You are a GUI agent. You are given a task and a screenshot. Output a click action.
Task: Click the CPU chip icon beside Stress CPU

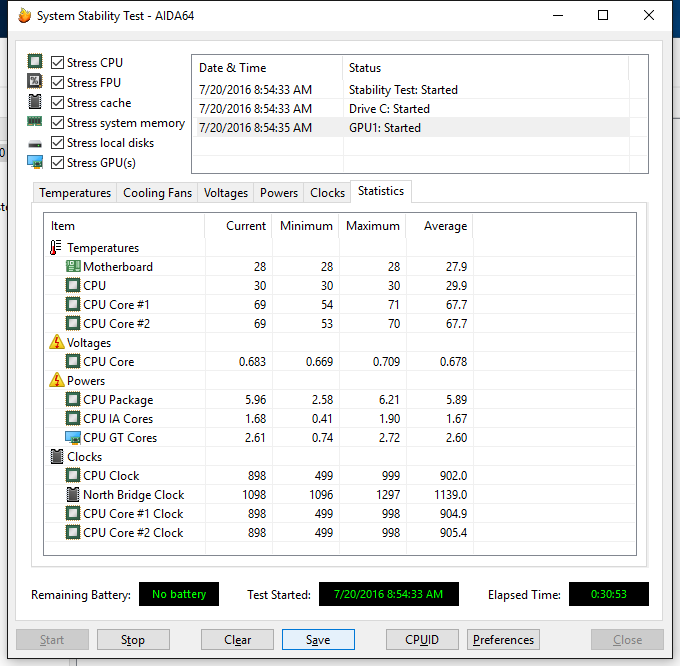pos(35,61)
